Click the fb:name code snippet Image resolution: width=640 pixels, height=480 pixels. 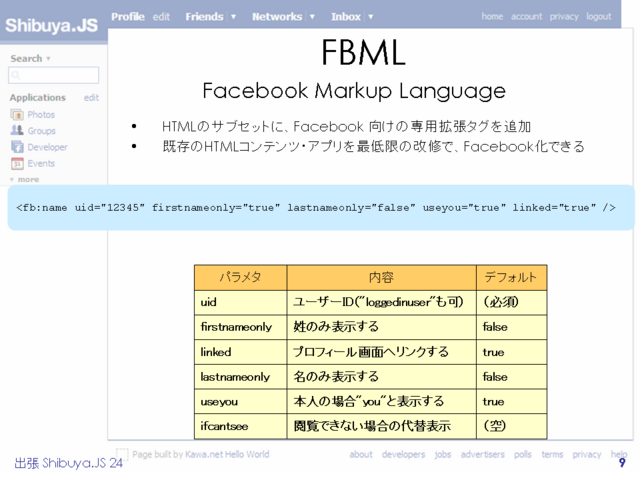316,207
